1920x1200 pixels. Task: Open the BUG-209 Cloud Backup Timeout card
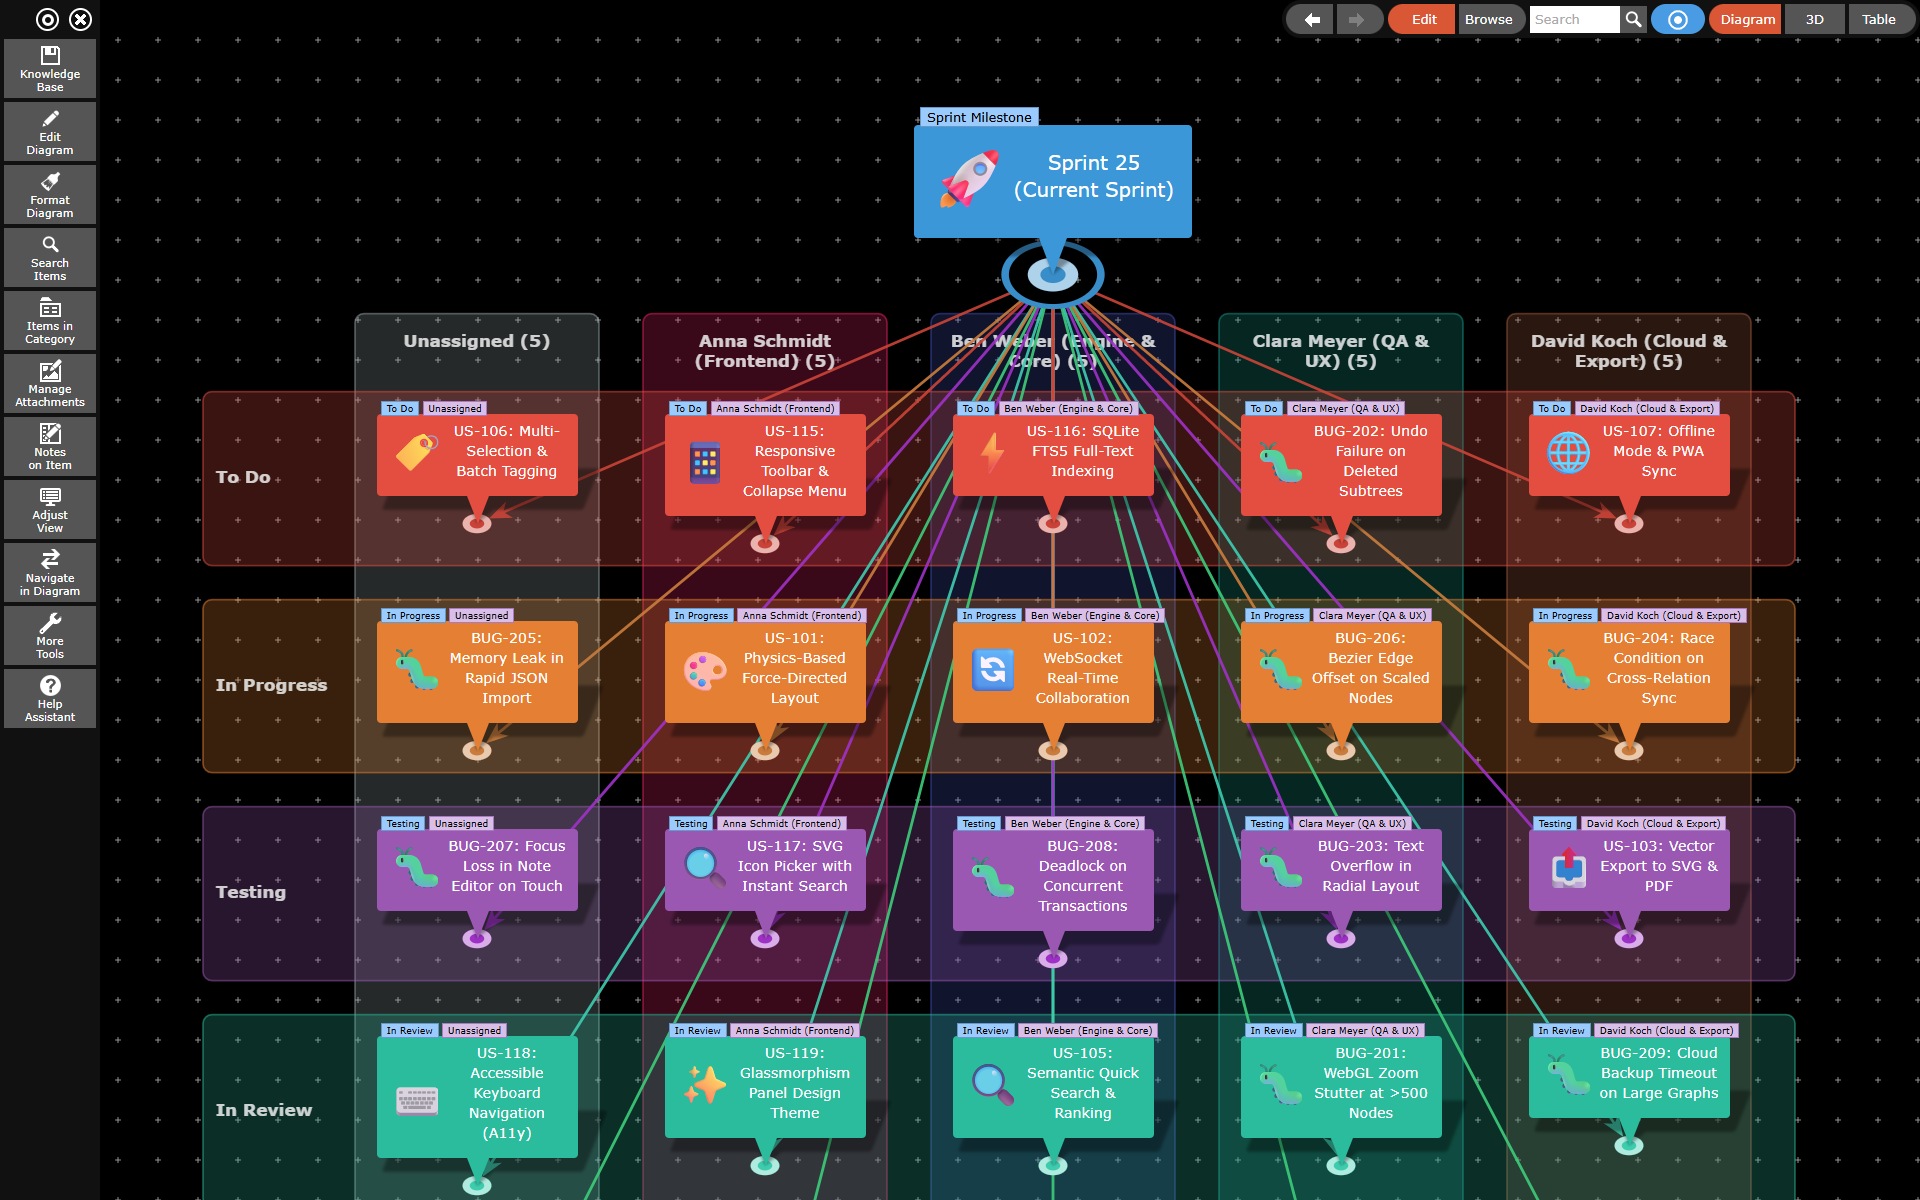click(x=1629, y=1076)
